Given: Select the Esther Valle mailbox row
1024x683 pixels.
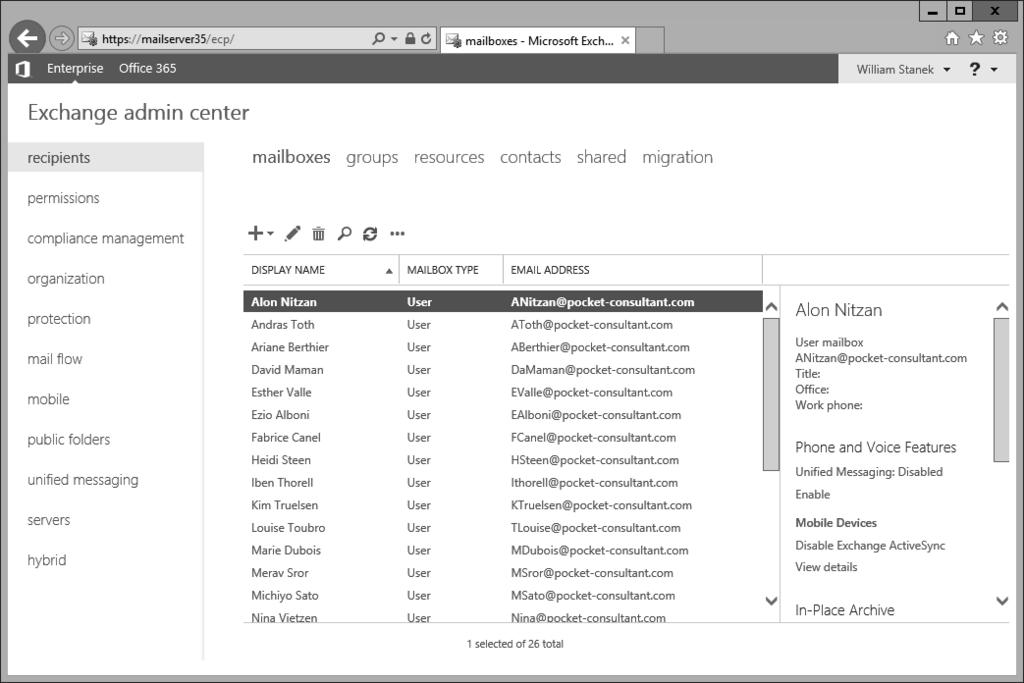Looking at the screenshot, I should coord(503,392).
